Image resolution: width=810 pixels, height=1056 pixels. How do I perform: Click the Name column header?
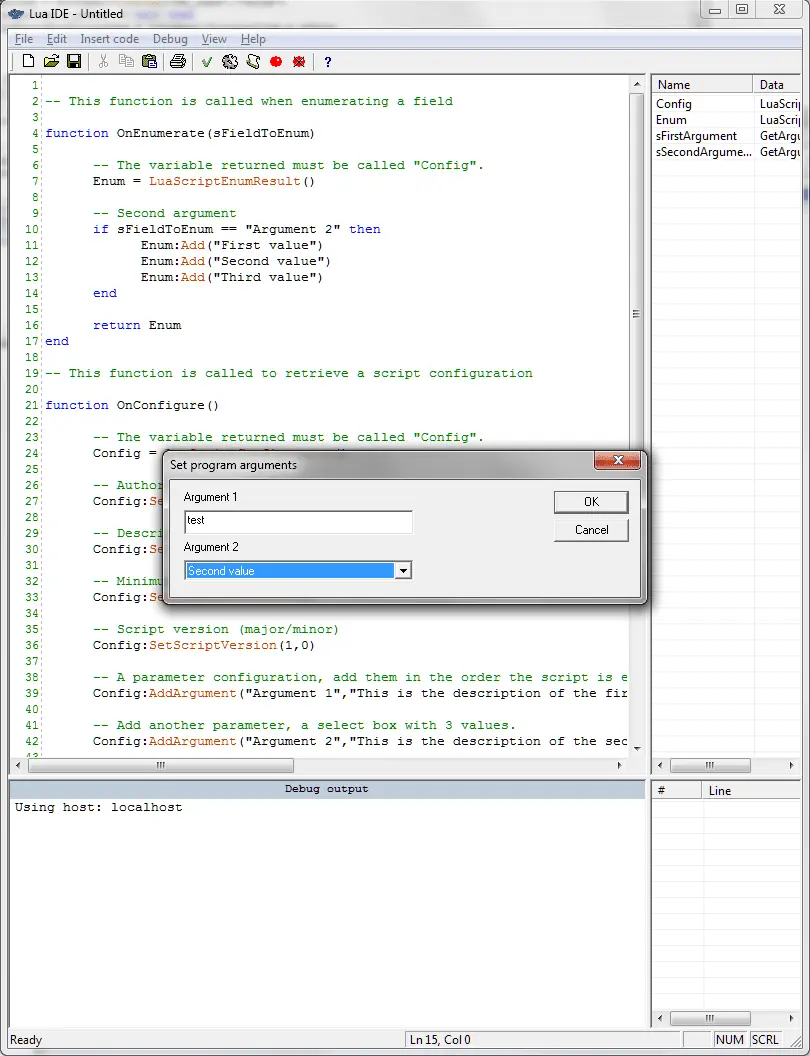702,85
